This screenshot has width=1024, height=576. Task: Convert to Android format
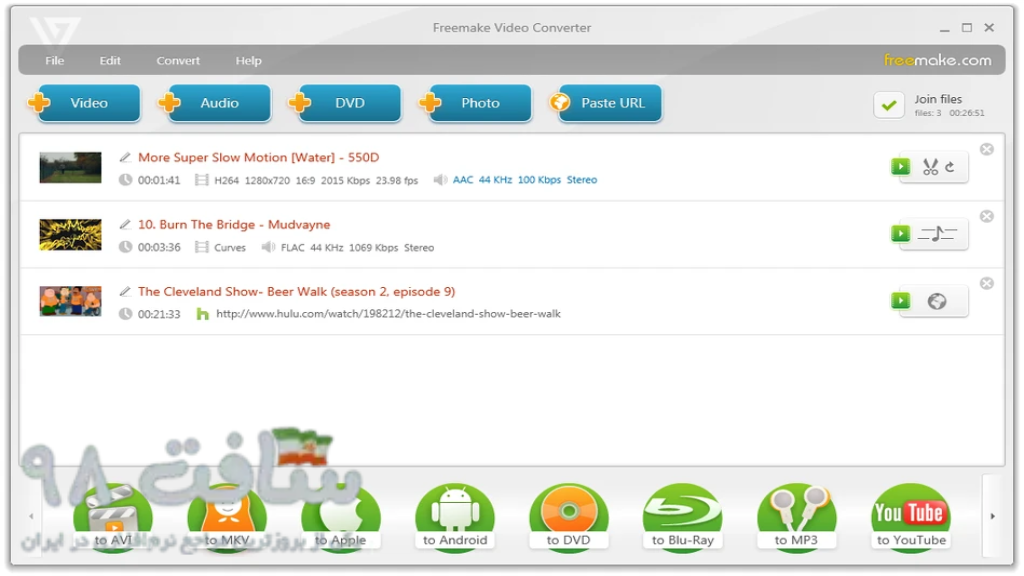pyautogui.click(x=455, y=518)
